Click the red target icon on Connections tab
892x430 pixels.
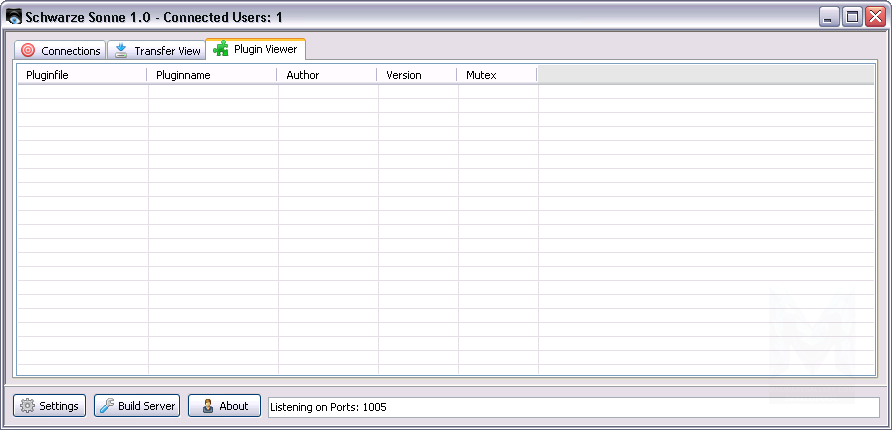(x=28, y=51)
